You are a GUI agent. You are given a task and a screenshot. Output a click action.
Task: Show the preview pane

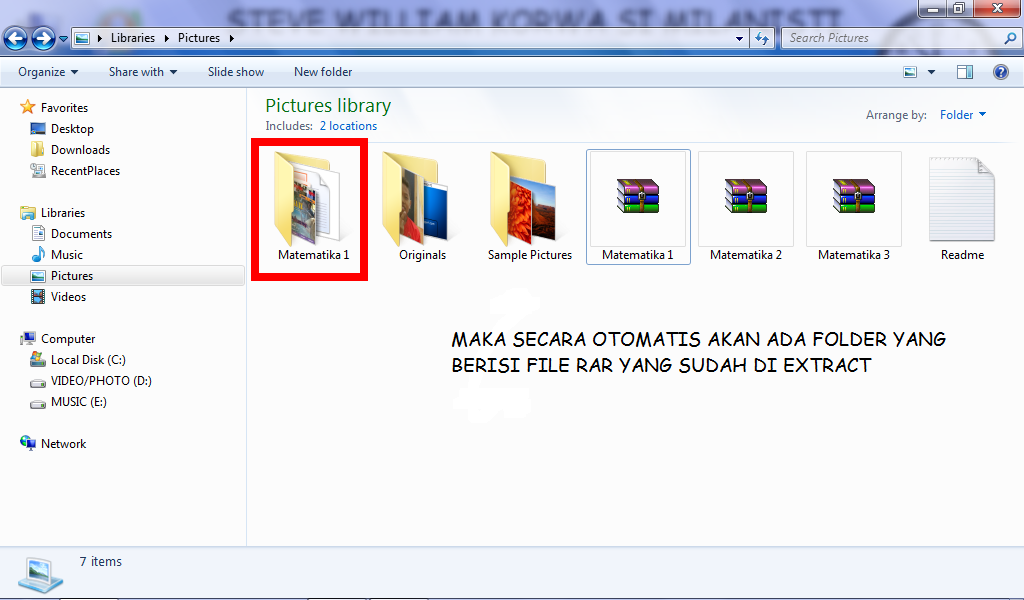coord(965,71)
